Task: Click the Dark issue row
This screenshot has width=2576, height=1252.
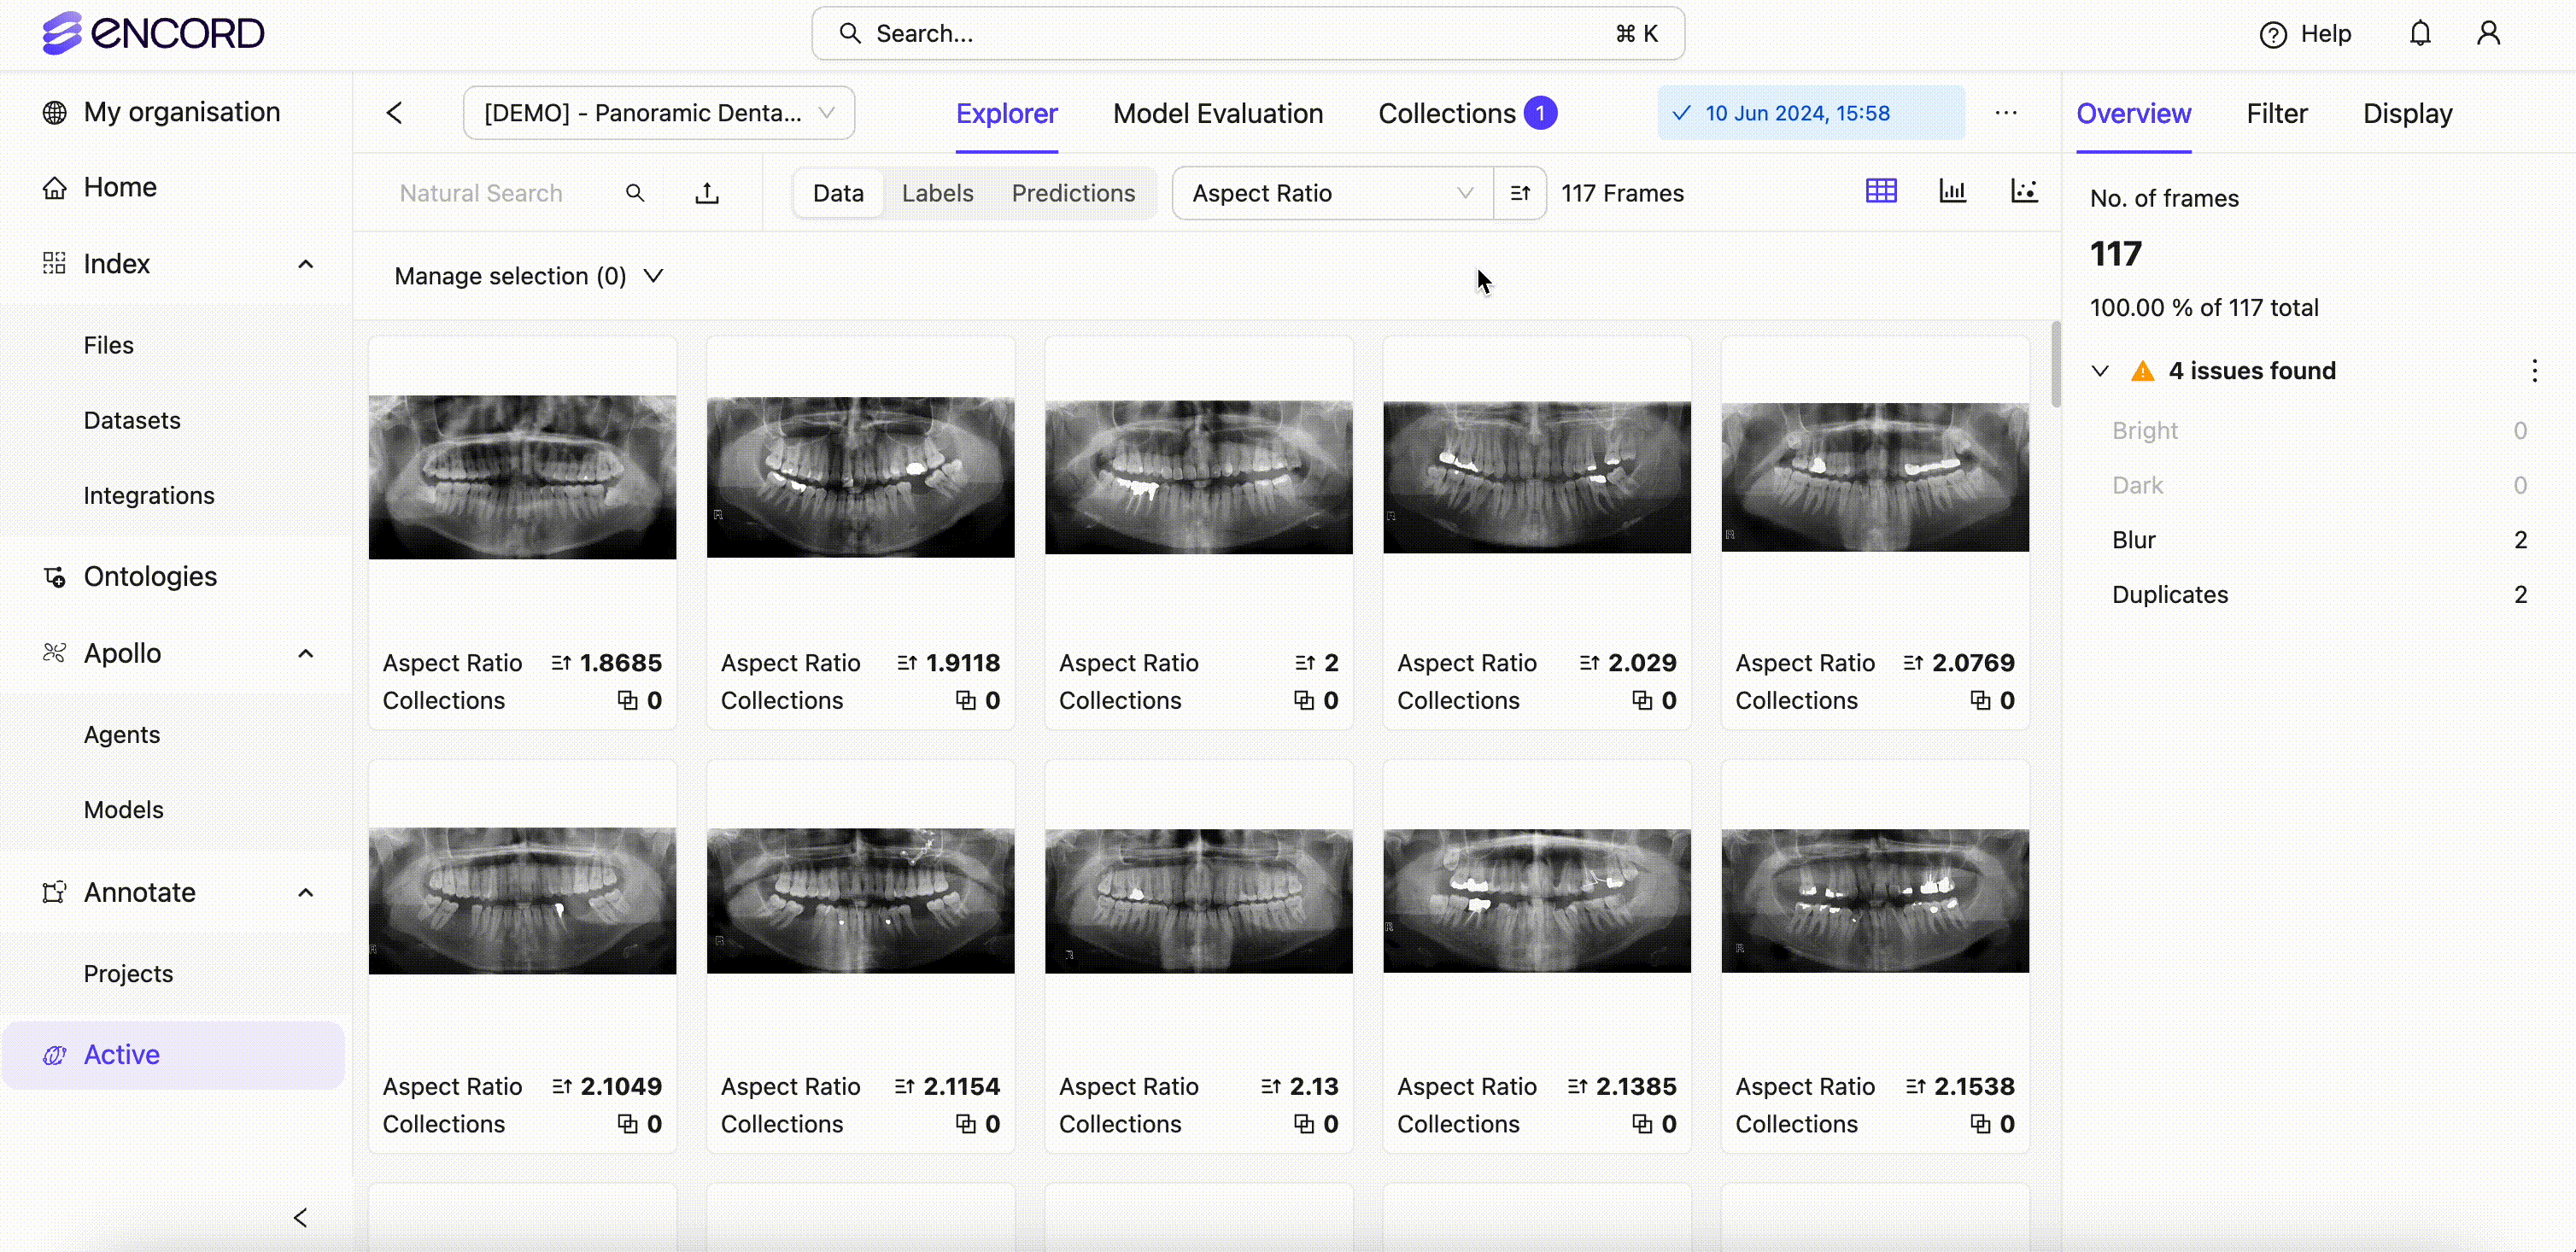Action: coord(2319,486)
